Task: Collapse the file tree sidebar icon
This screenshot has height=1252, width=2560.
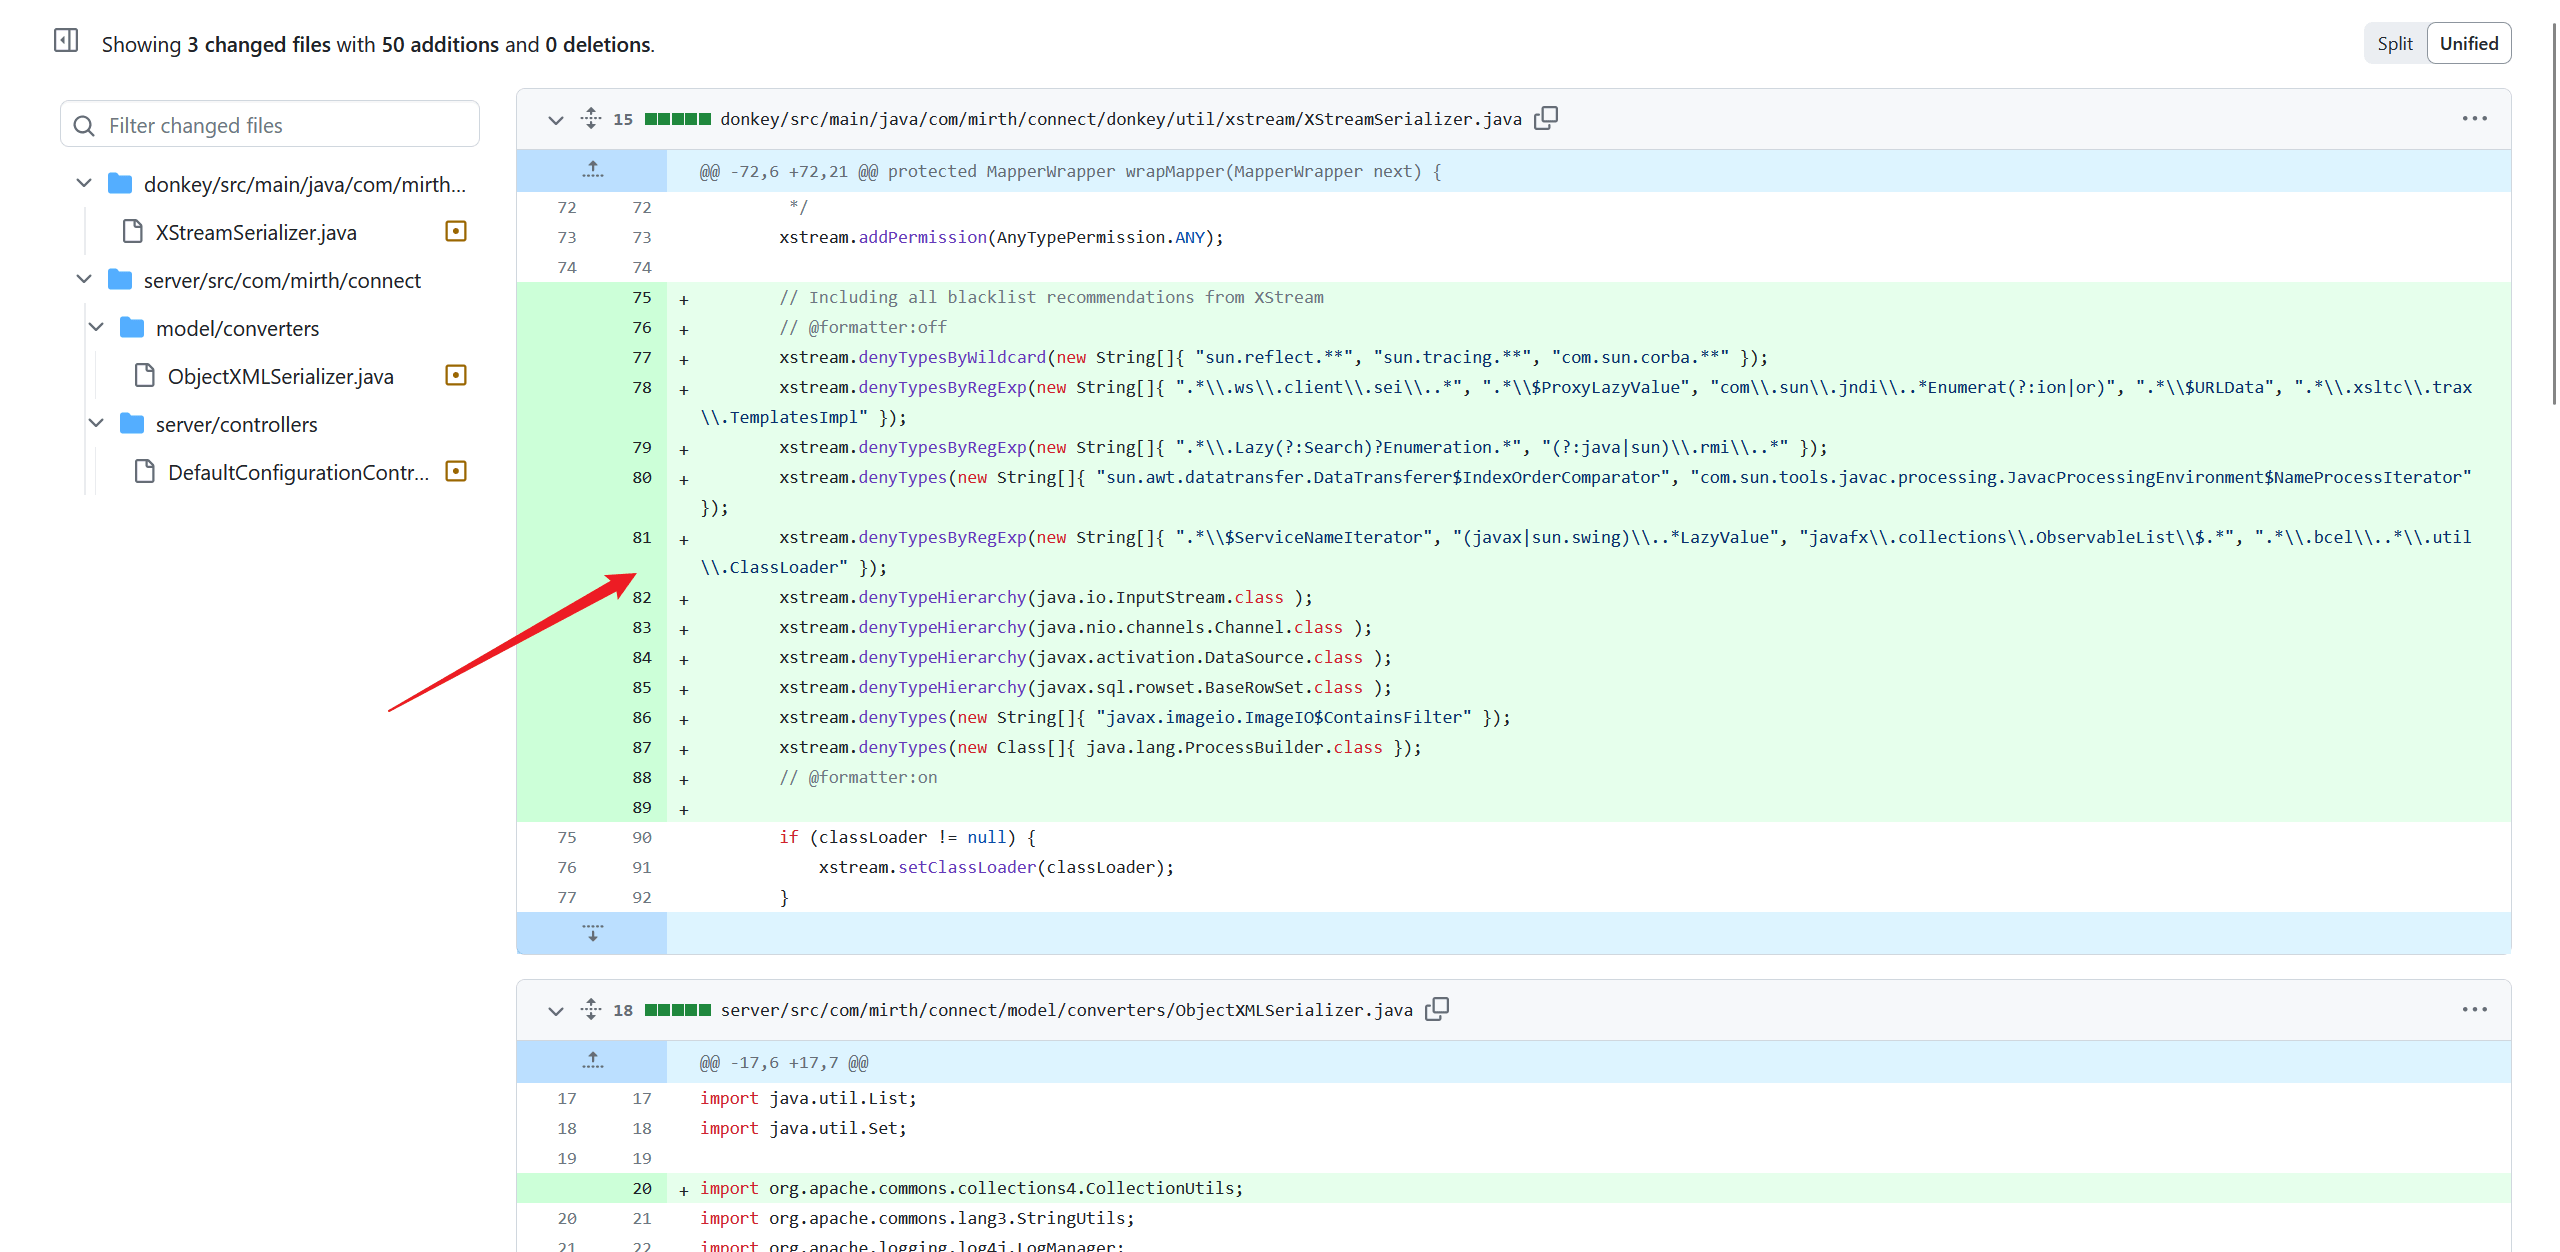Action: pyautogui.click(x=66, y=41)
